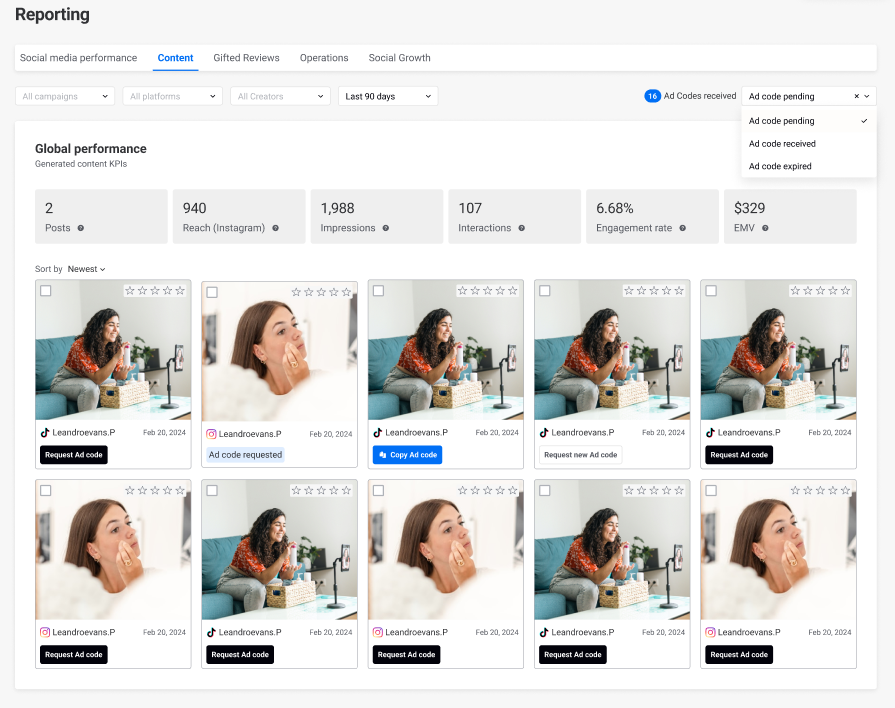
Task: Tick the checkbox on the Copy Ad code post
Action: pos(378,291)
